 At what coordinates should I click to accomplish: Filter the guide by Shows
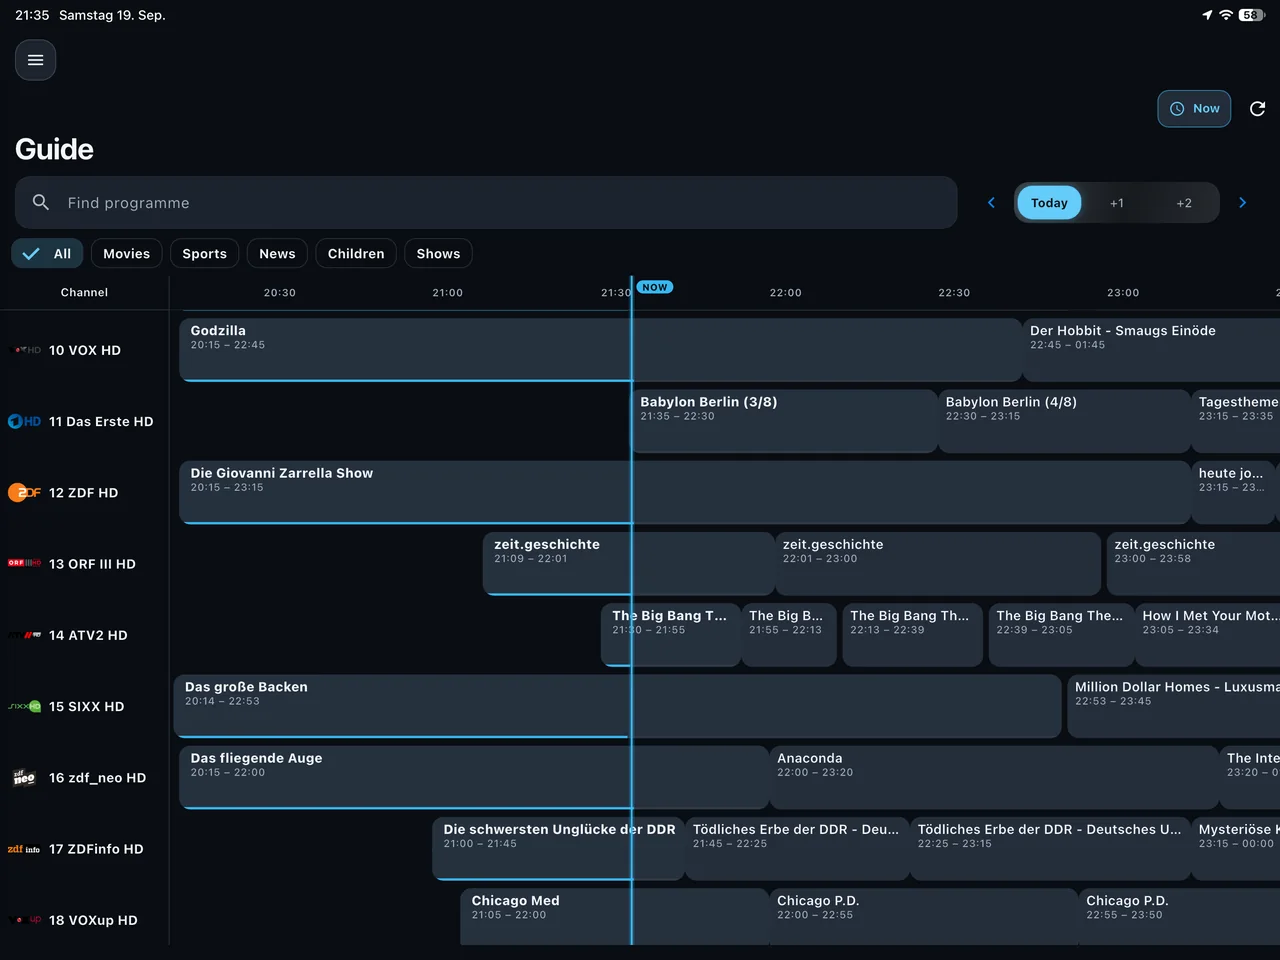coord(438,253)
